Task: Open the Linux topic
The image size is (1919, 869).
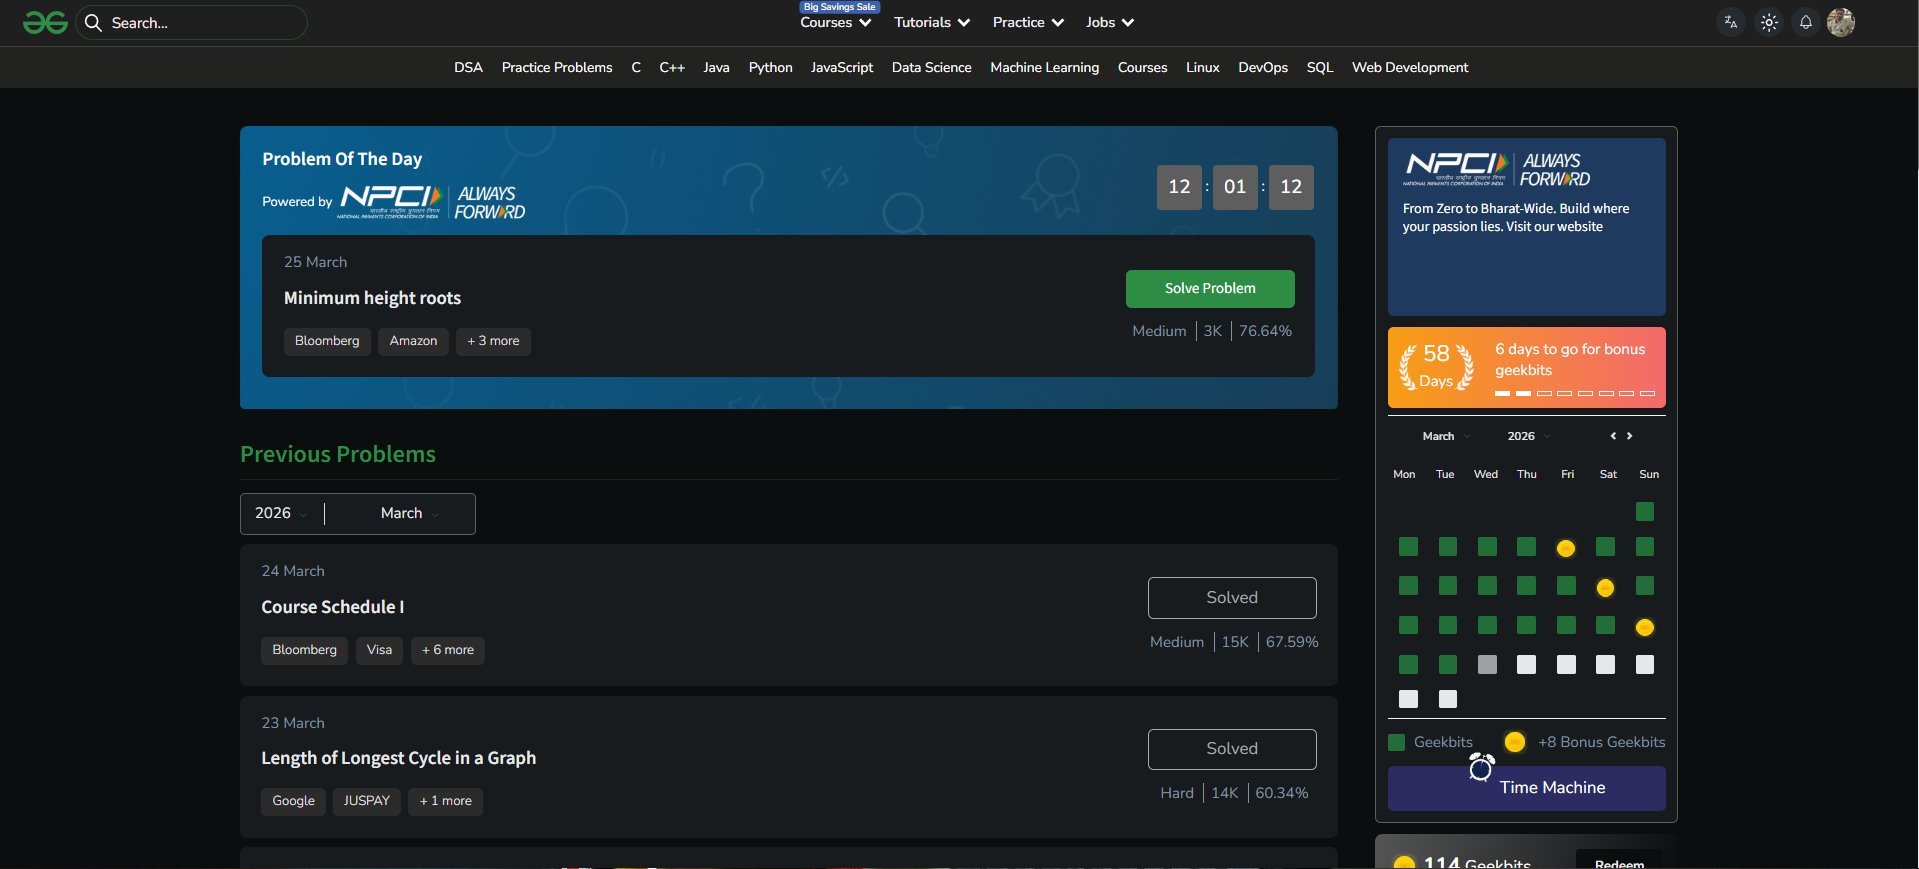Action: click(x=1202, y=67)
